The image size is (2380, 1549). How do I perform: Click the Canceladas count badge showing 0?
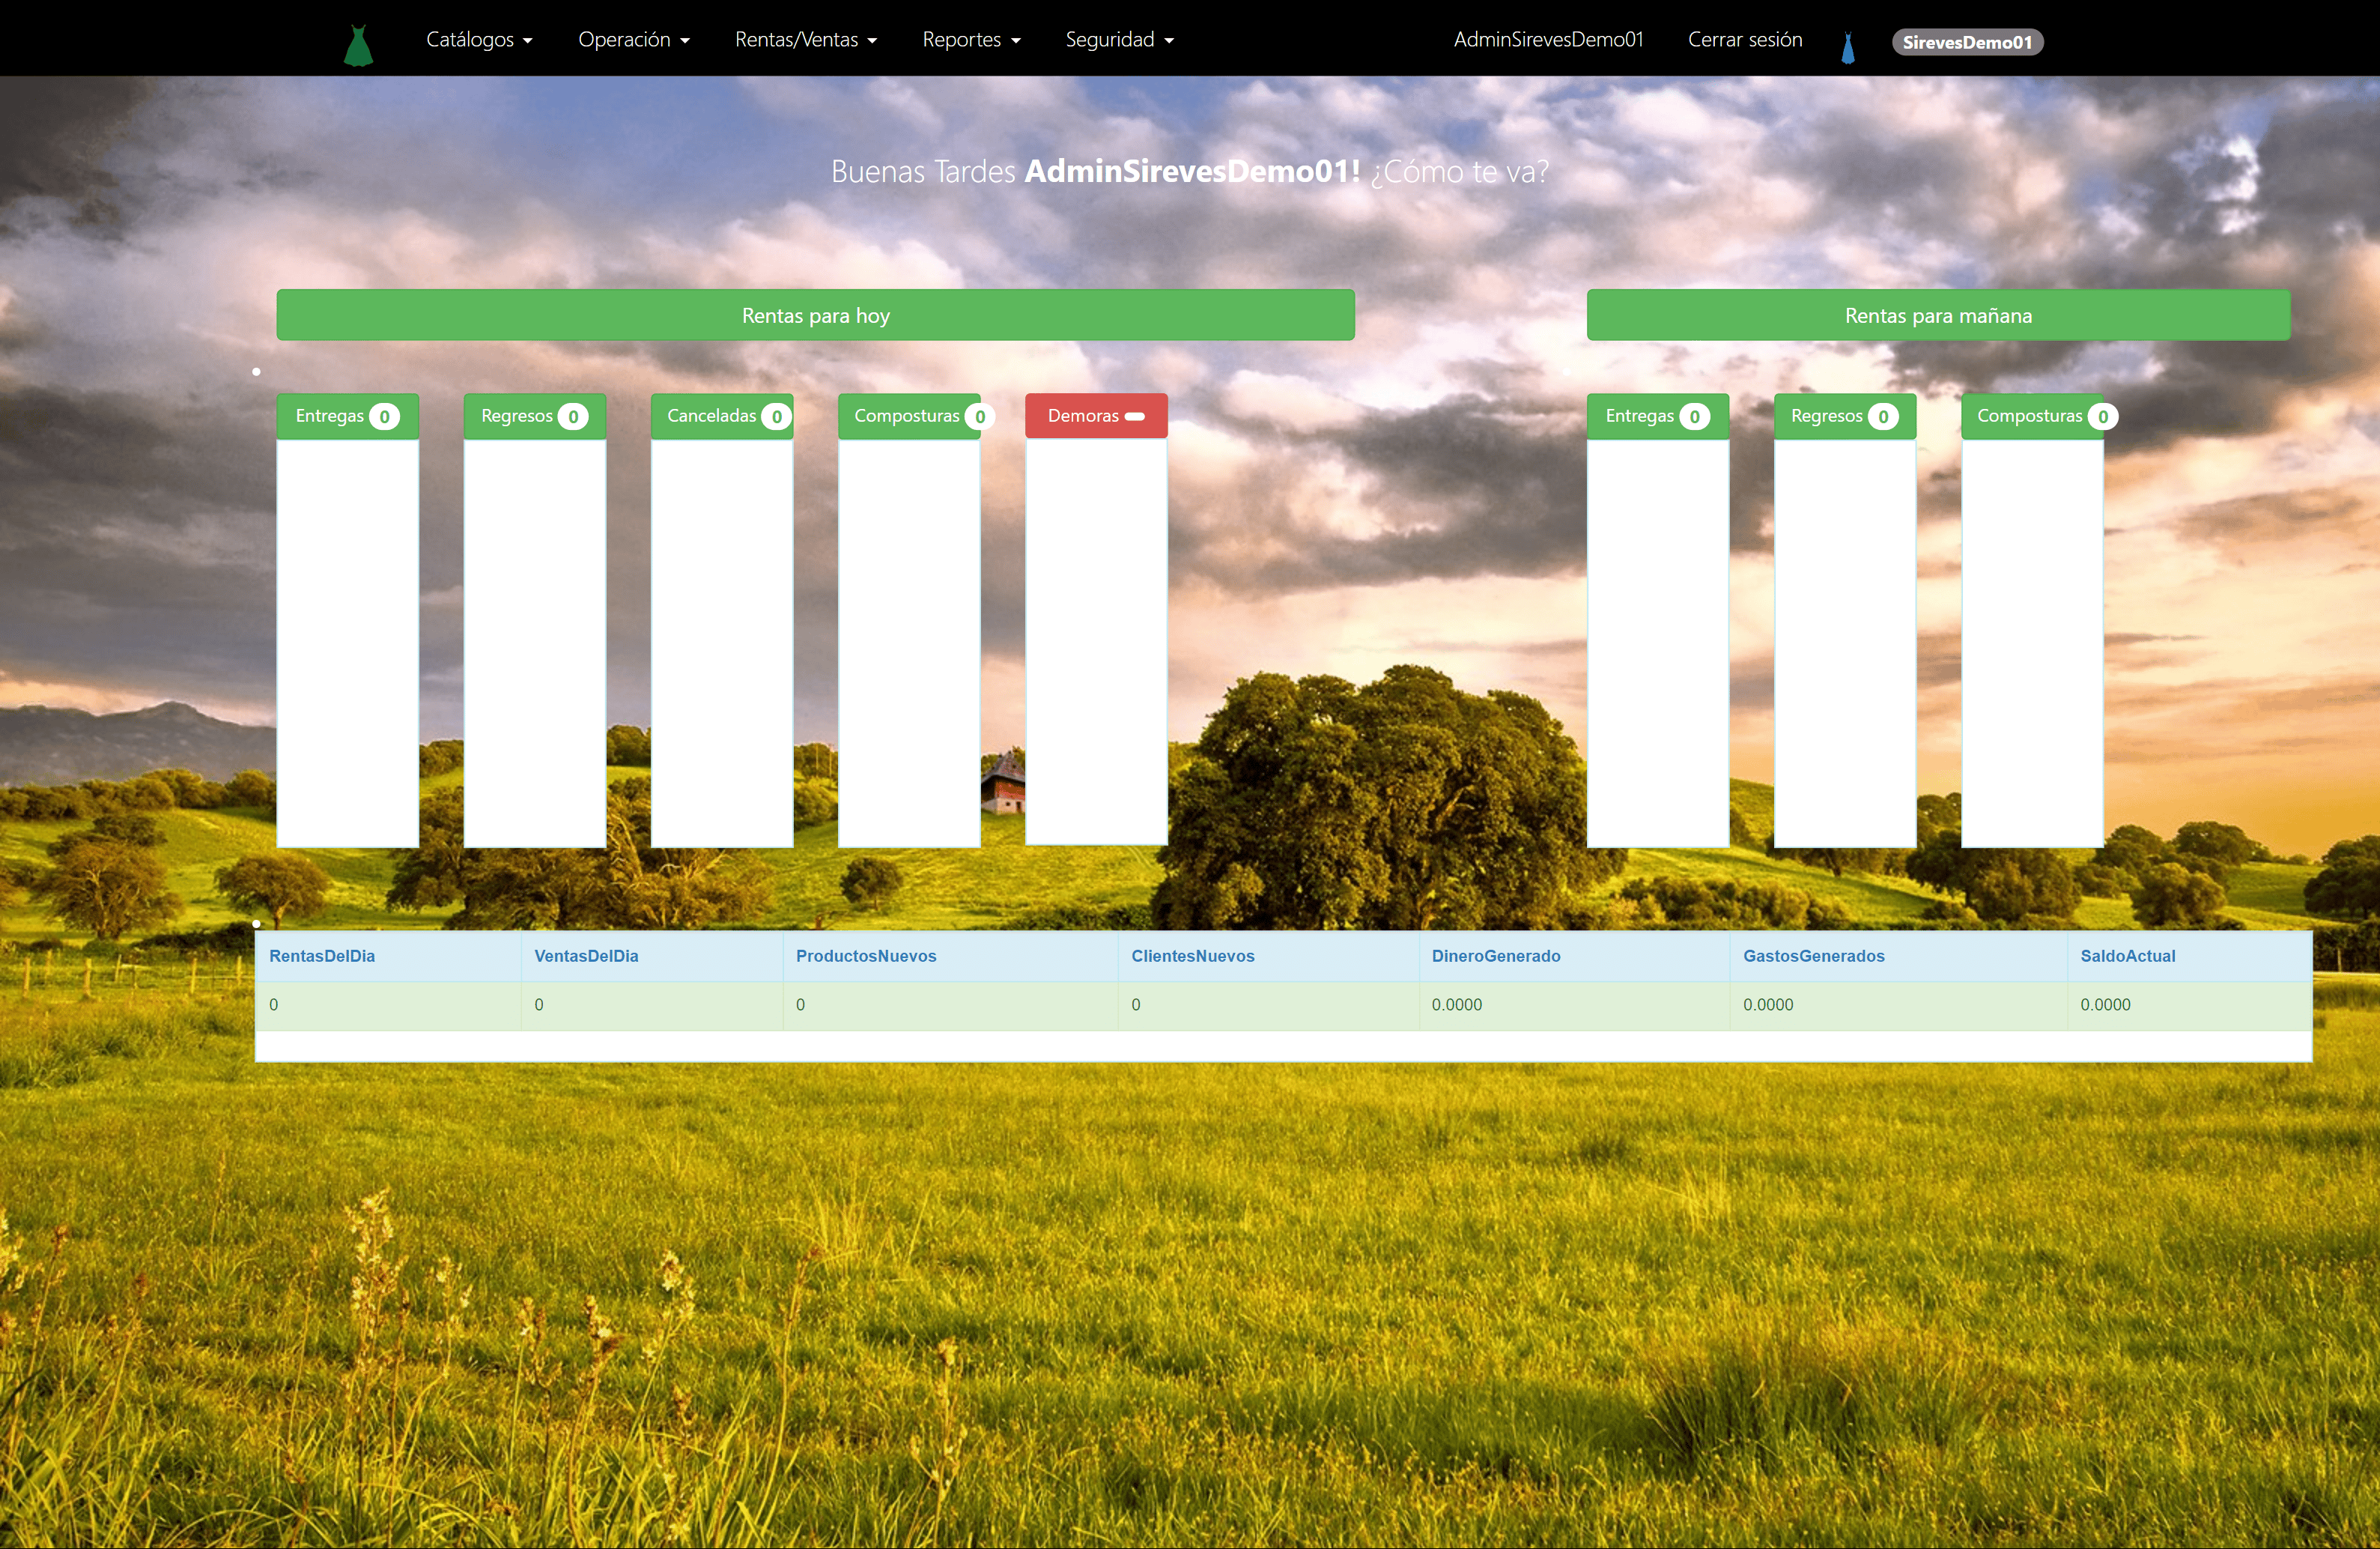tap(776, 417)
